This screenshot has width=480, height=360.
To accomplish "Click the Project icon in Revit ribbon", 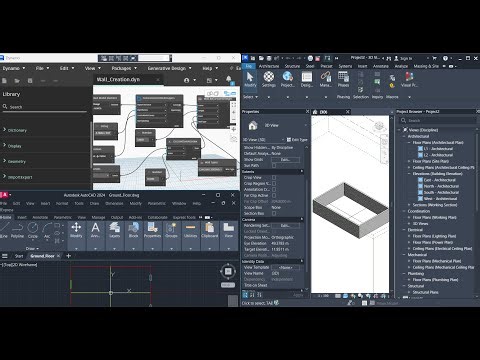I will pos(288,79).
